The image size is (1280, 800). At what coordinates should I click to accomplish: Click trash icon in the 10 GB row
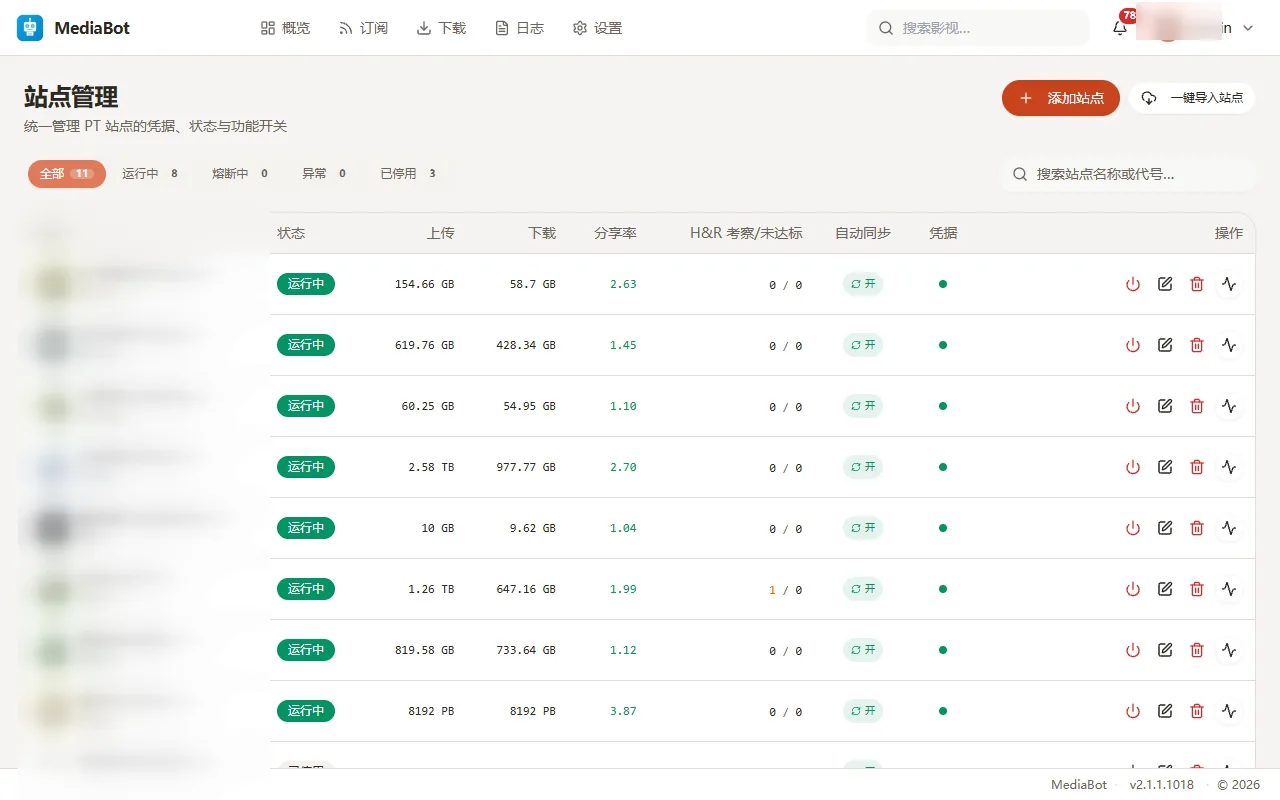coord(1197,528)
